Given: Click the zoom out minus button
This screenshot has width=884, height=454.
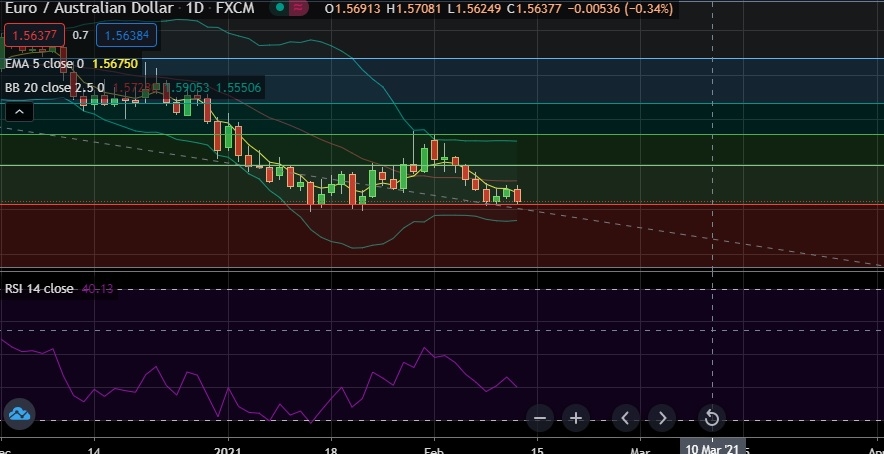Looking at the screenshot, I should pos(540,418).
